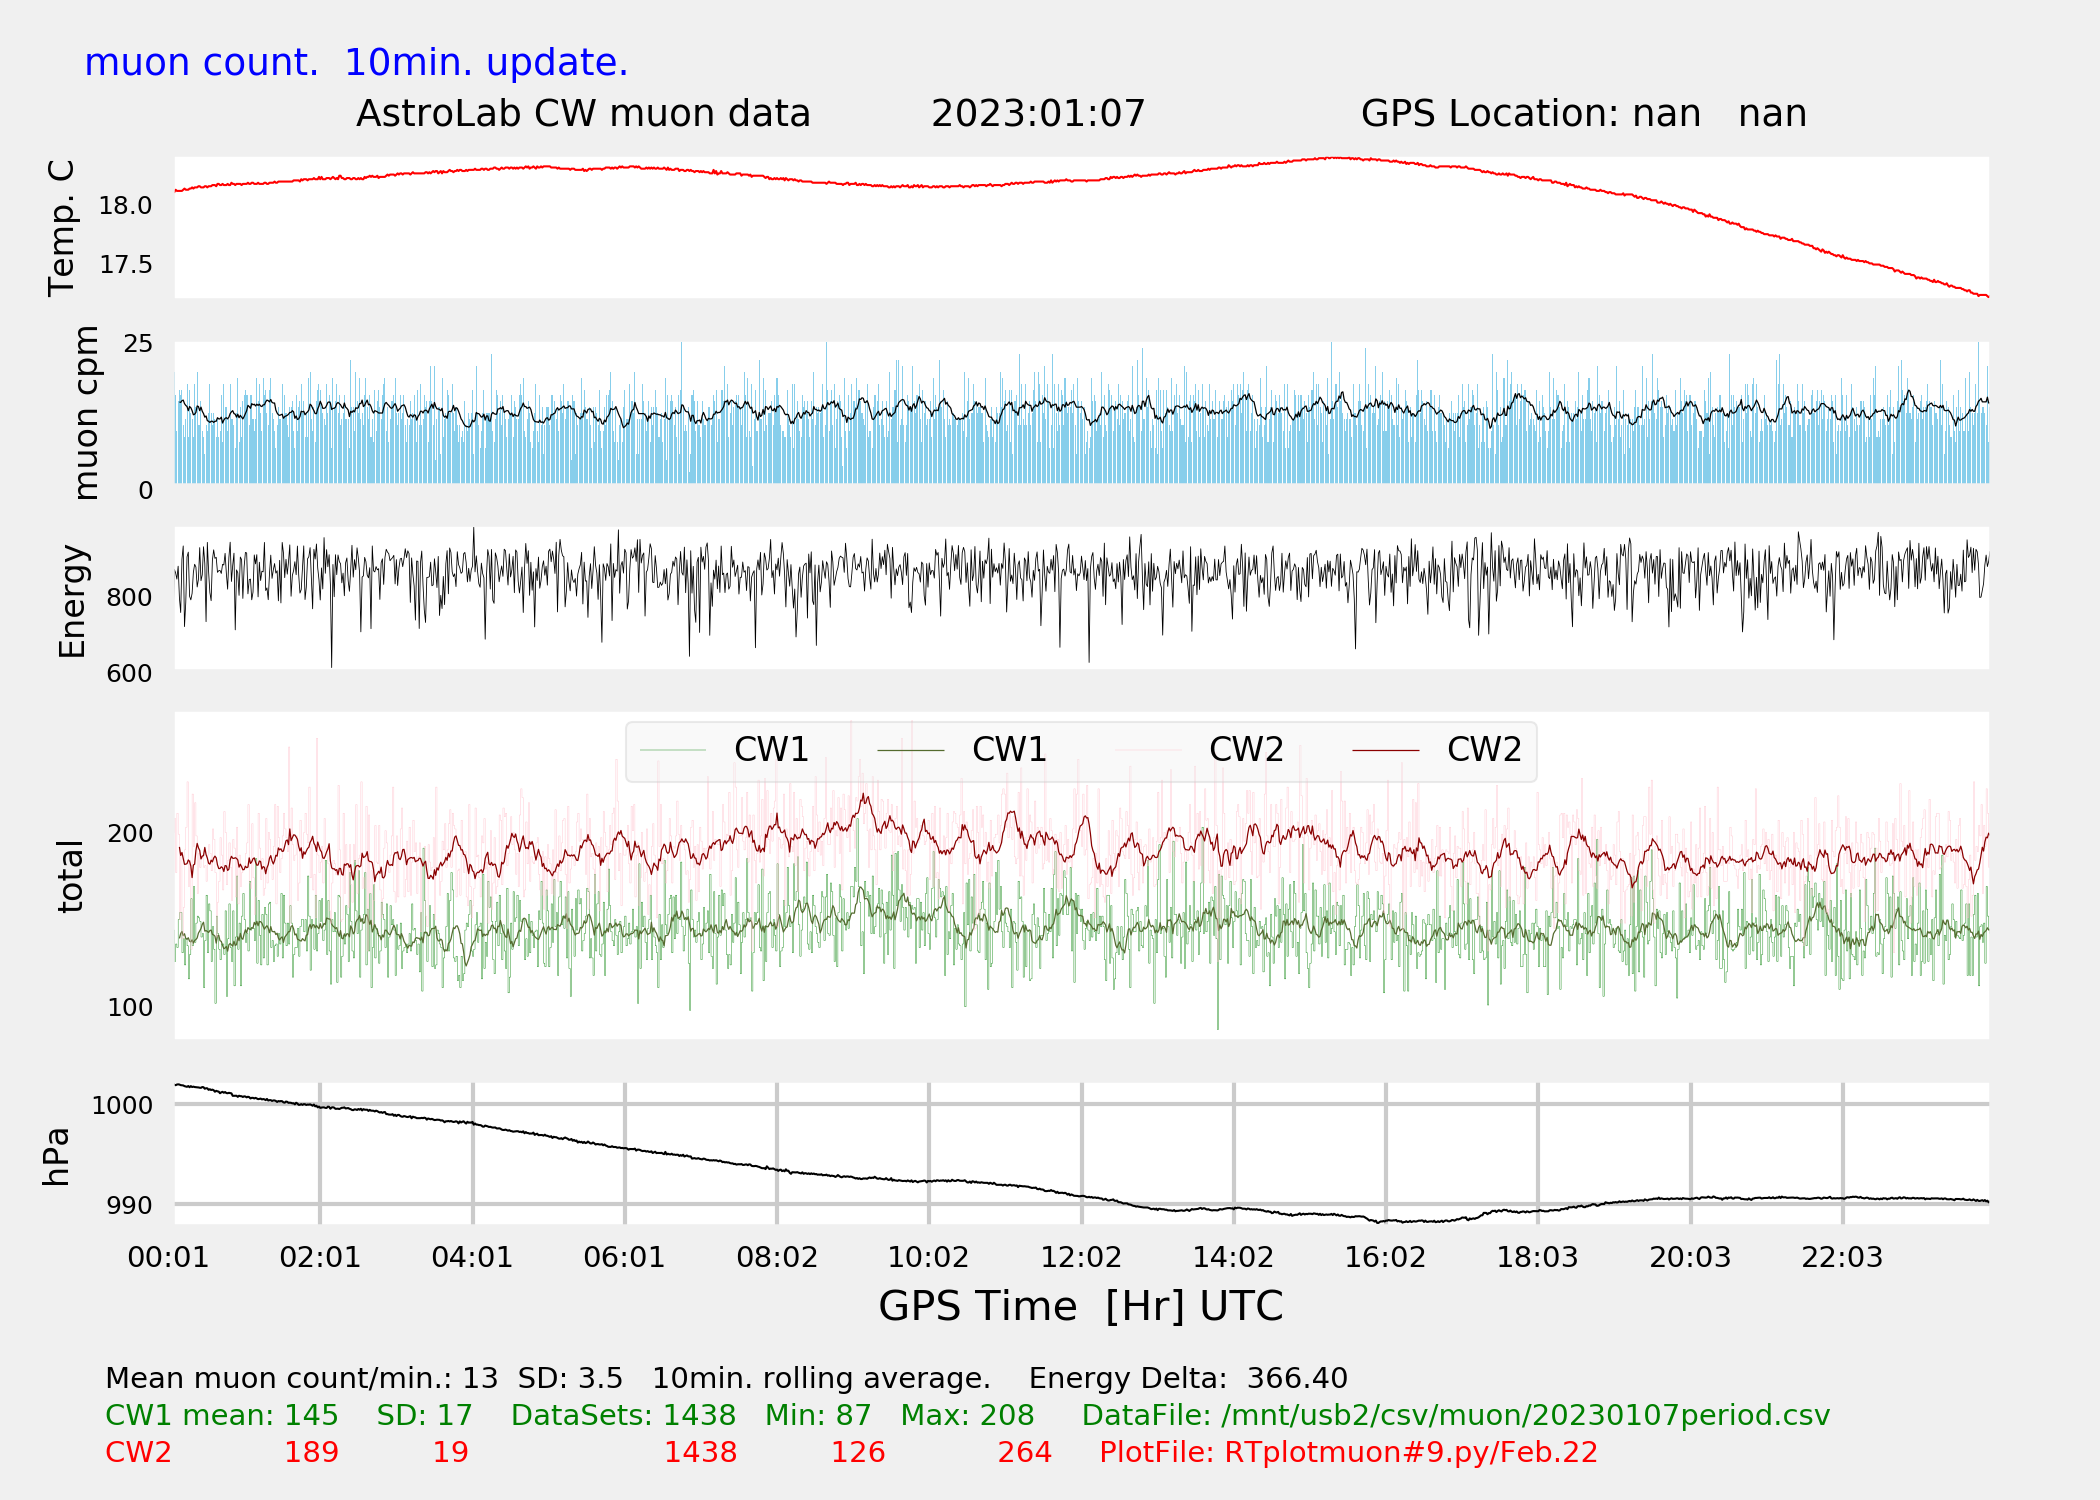Click the 'Energy Delta: 366.40' text
Screen dimensions: 2100x1500
pos(1187,1378)
